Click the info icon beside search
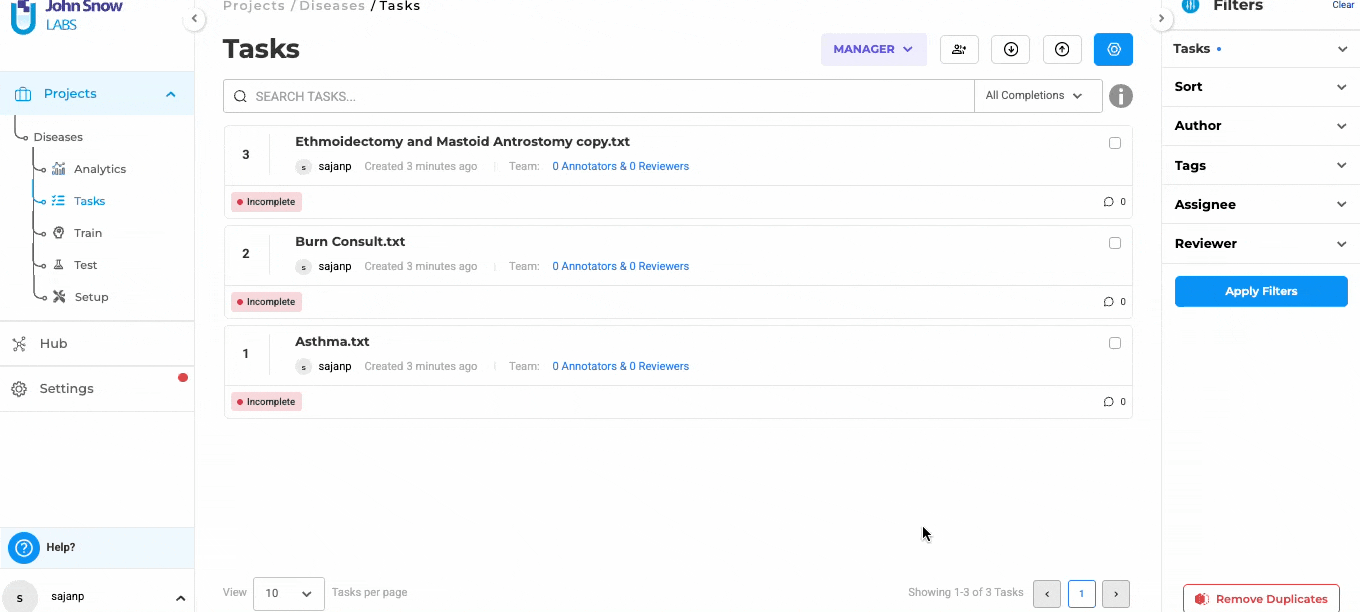Viewport: 1360px width, 612px height. [1121, 96]
